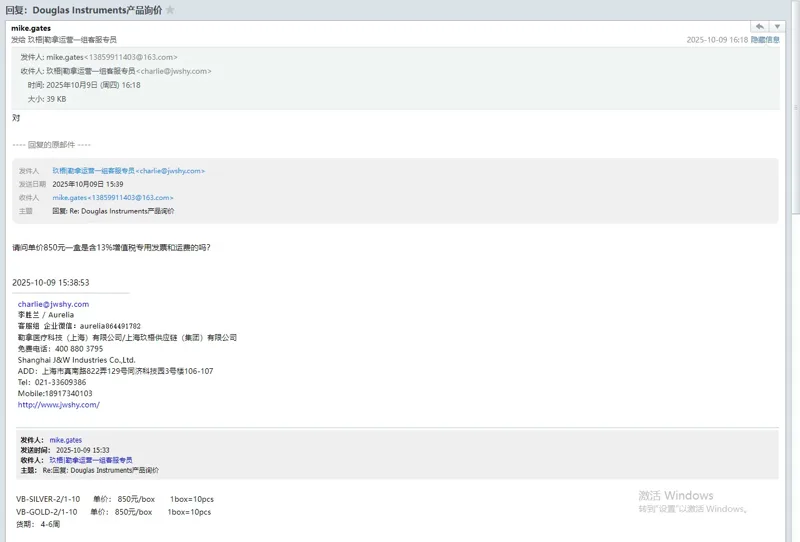Open http://www.jwshy.com/ website link
The width and height of the screenshot is (800, 542).
point(59,405)
